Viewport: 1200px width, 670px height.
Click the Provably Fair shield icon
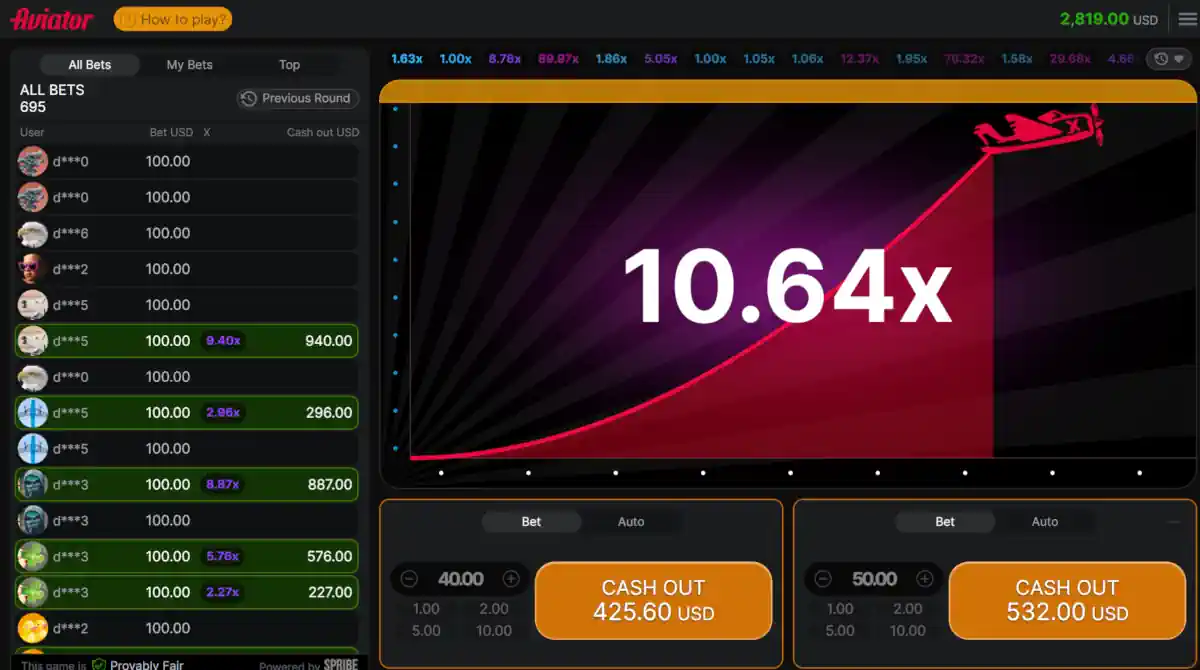99,664
